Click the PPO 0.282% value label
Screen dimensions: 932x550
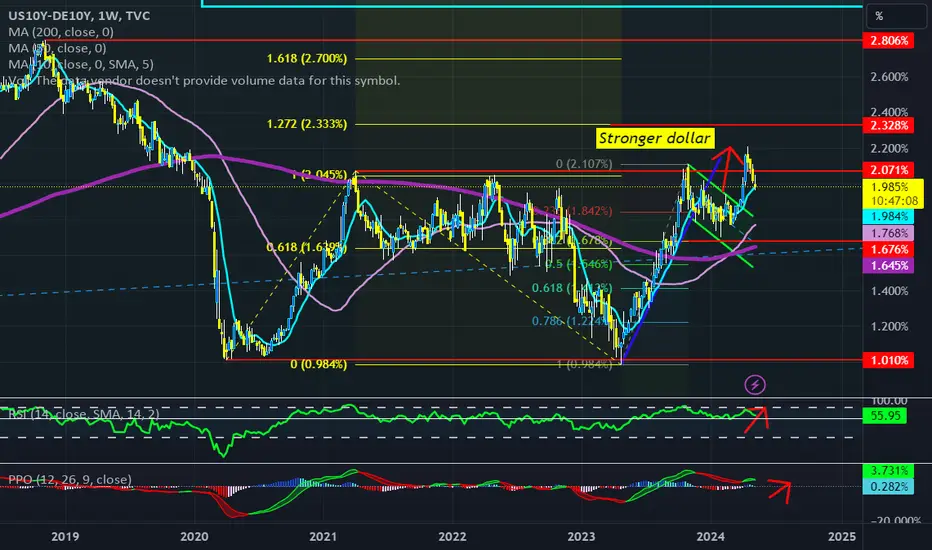coord(889,487)
